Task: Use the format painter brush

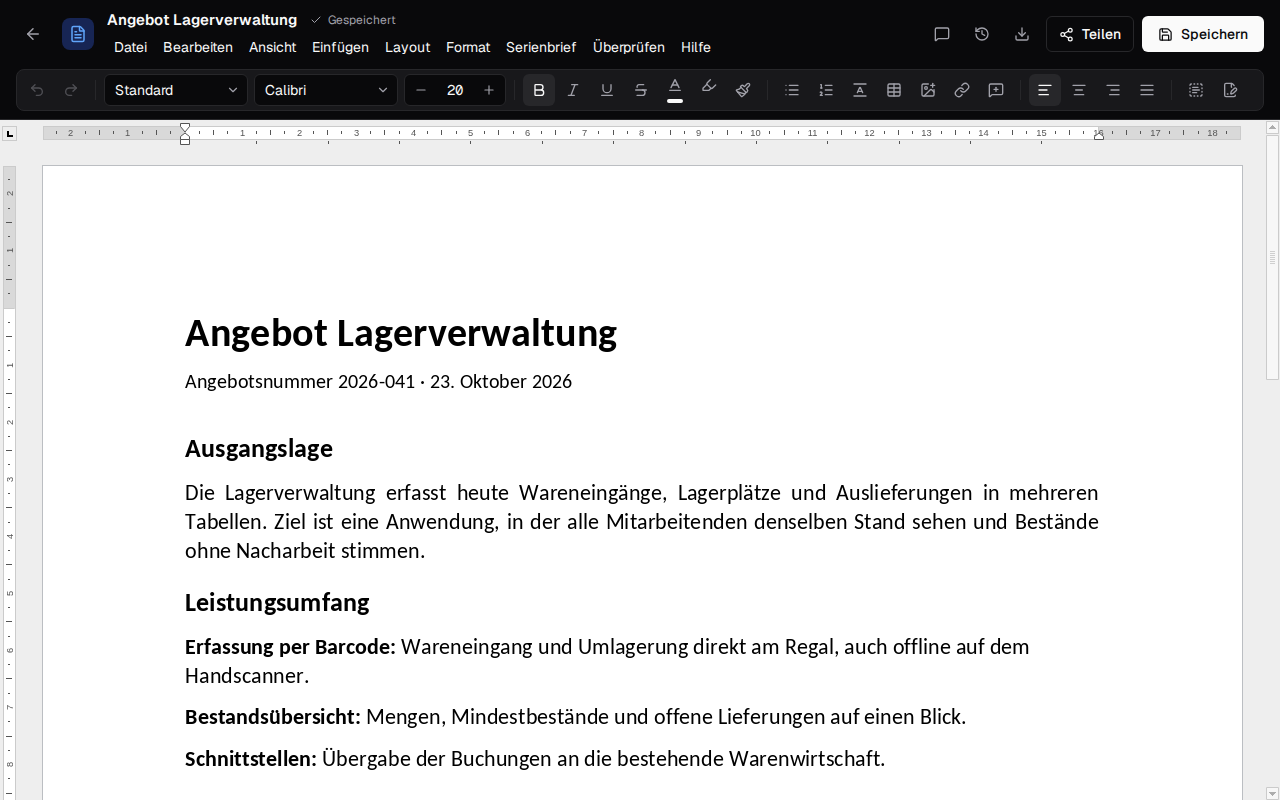Action: tap(743, 90)
